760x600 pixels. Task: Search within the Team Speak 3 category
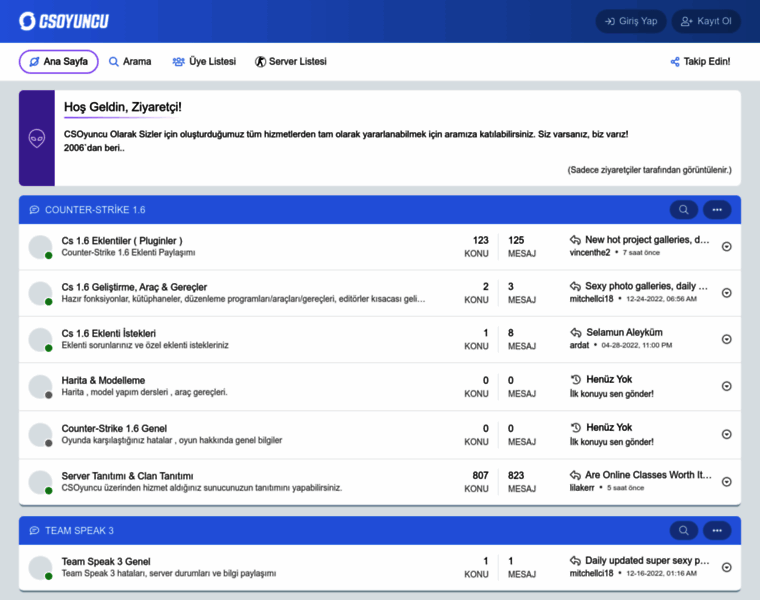click(683, 531)
